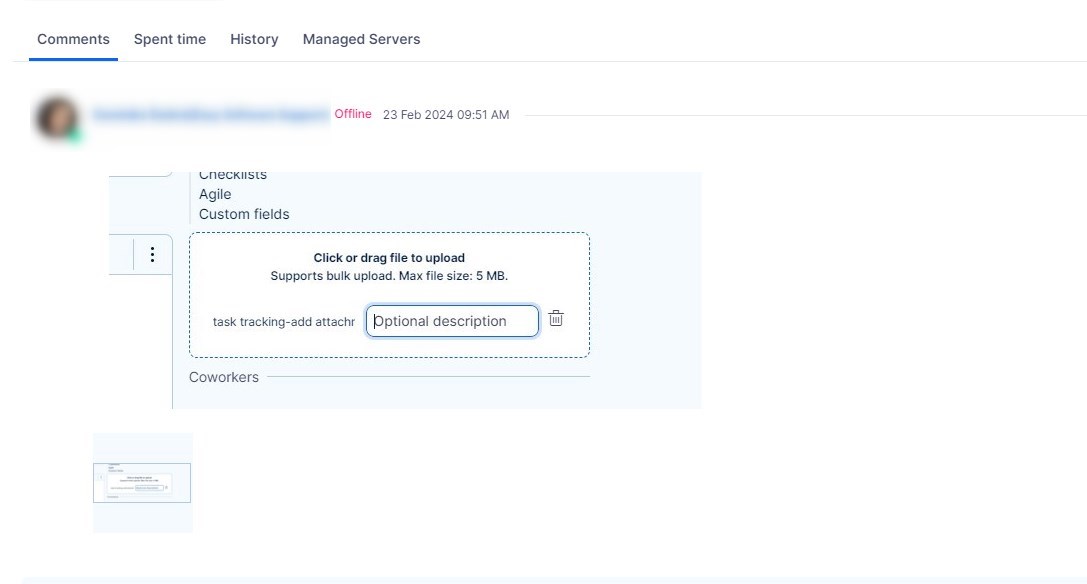Click the commenter's profile avatar
1087x584 pixels.
(x=57, y=118)
